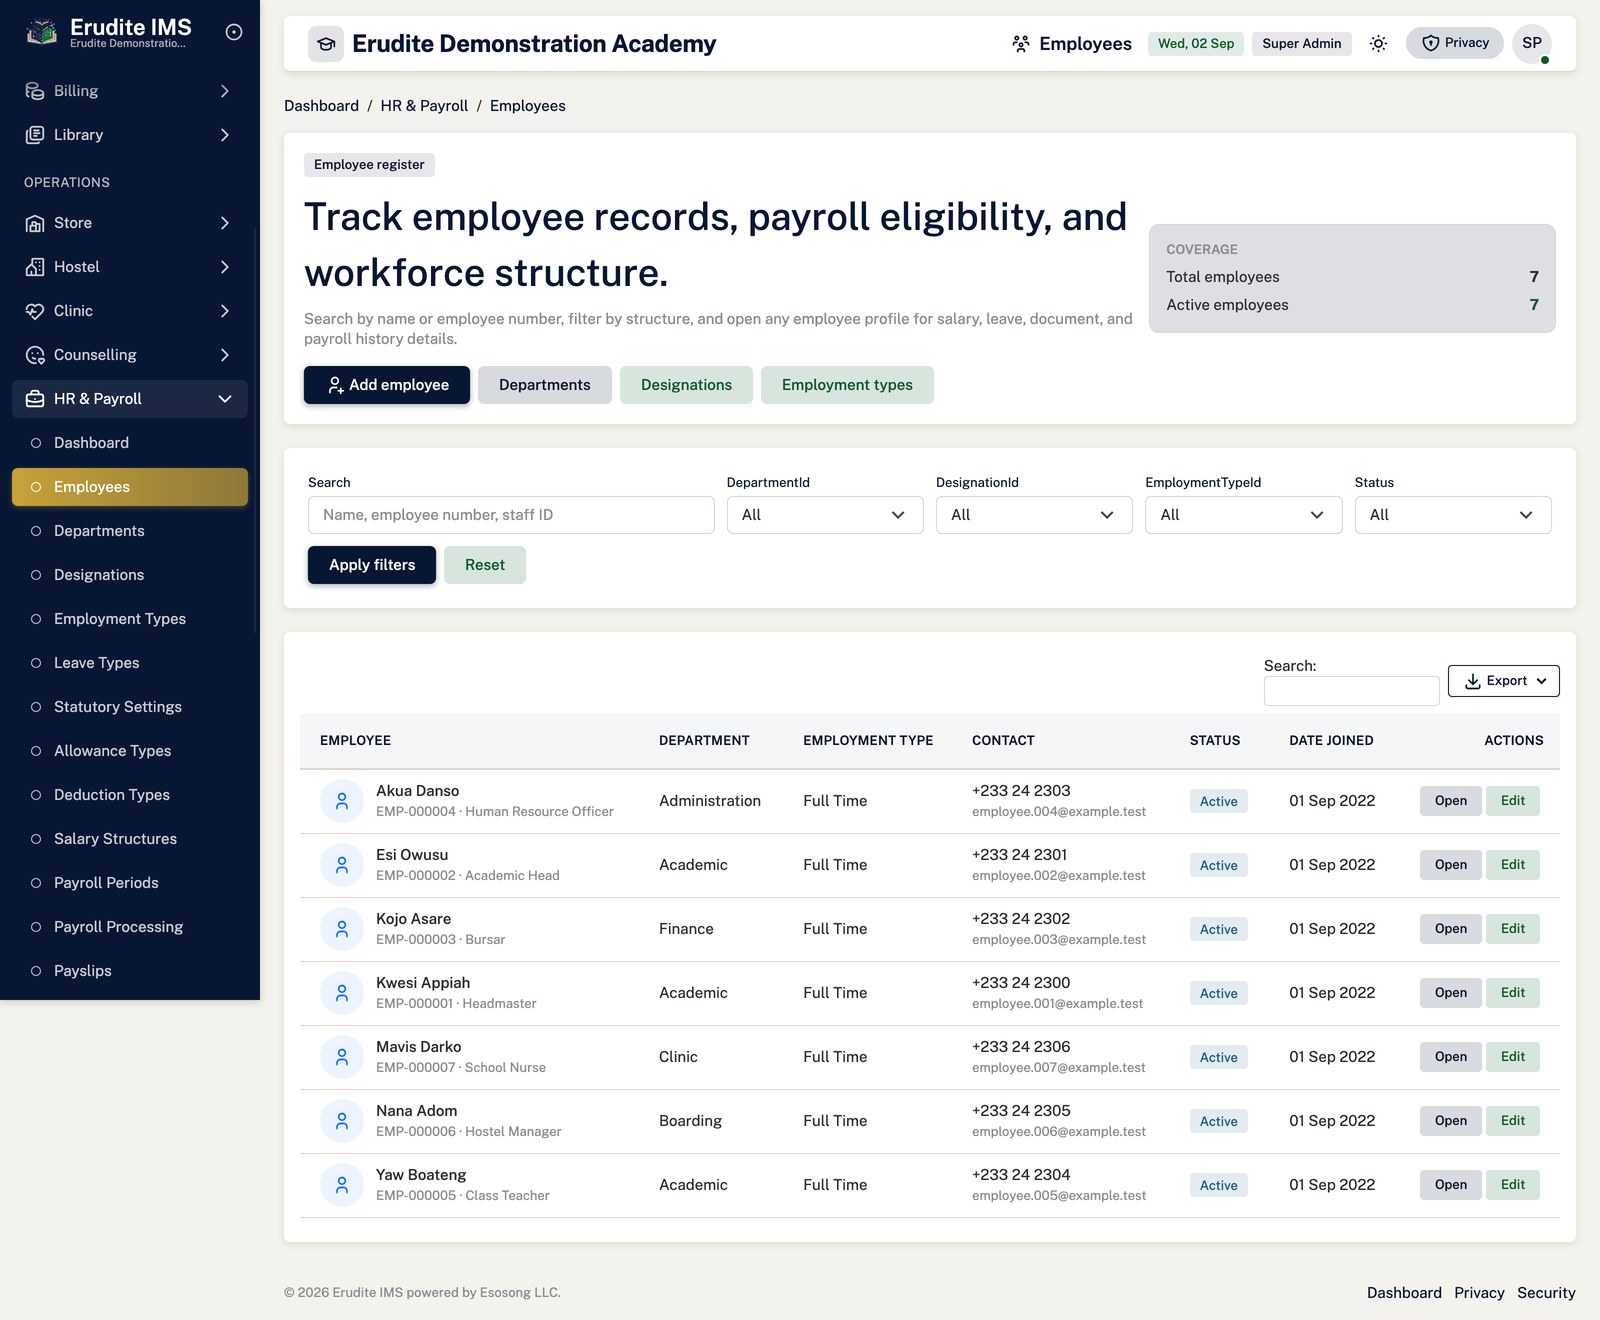1600x1320 pixels.
Task: Open Statutory Settings sidebar item
Action: (130, 707)
